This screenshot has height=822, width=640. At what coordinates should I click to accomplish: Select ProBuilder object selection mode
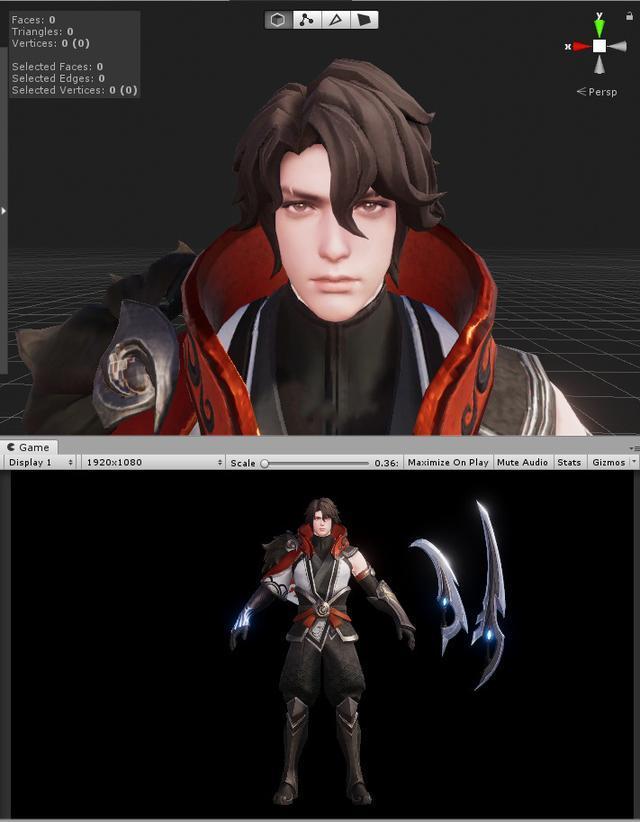click(278, 19)
